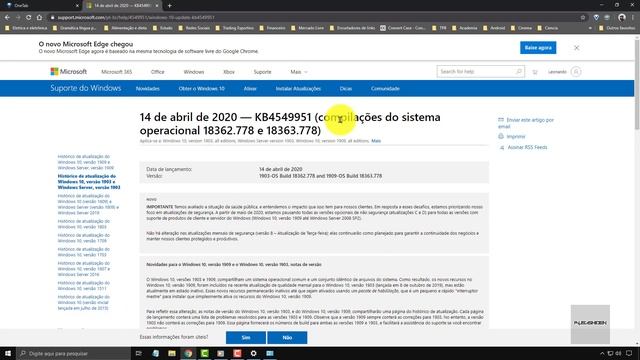Viewport: 640px width, 360px height.
Task: Open the version 1703 update history link
Action: (x=84, y=252)
